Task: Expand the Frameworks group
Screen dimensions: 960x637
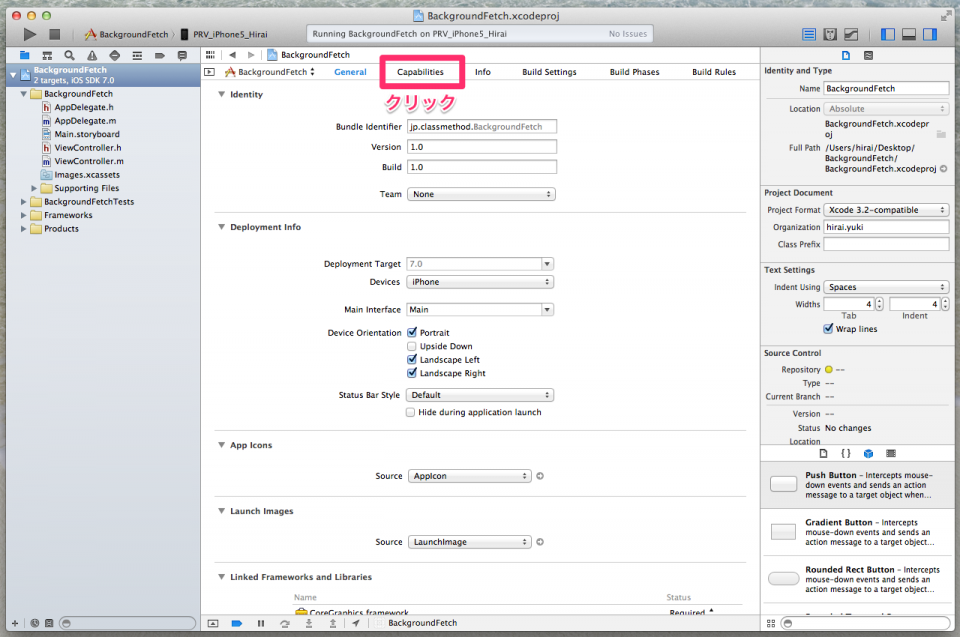Action: click(23, 215)
